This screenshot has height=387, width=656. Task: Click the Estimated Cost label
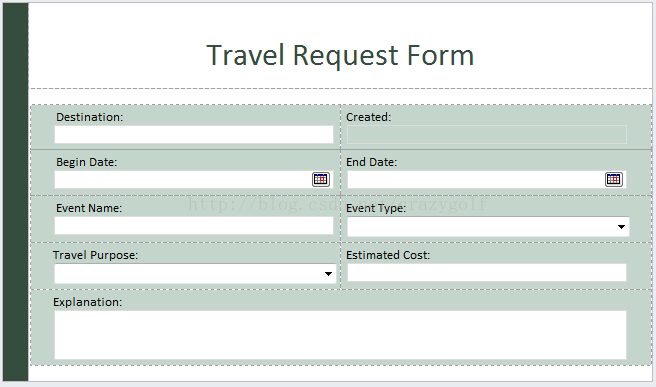pyautogui.click(x=388, y=255)
